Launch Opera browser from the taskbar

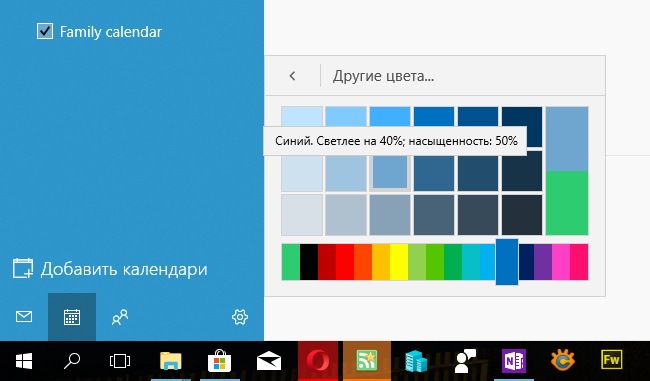point(318,361)
